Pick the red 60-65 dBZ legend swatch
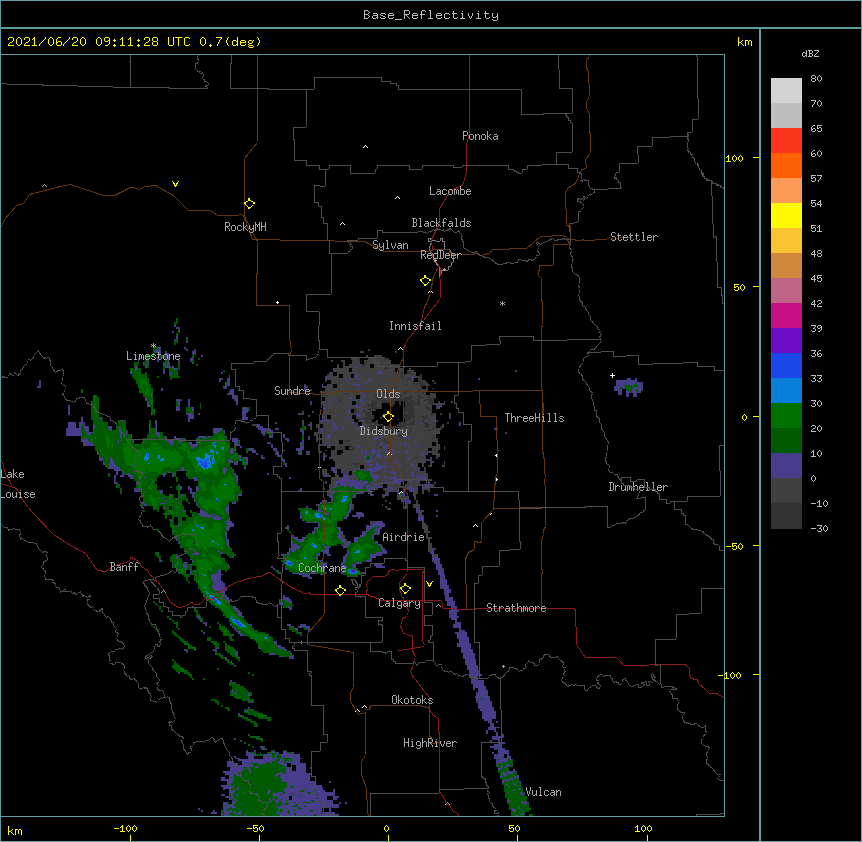The image size is (862, 842). point(786,140)
